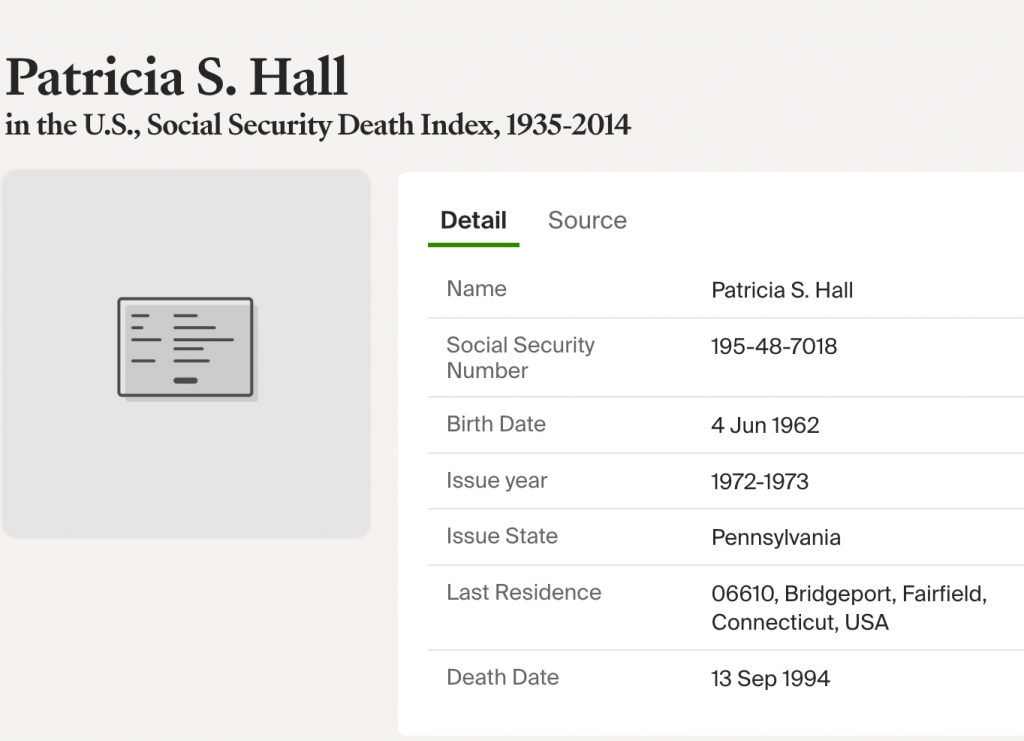Click the Issue year field label
Image resolution: width=1024 pixels, height=741 pixels.
497,480
